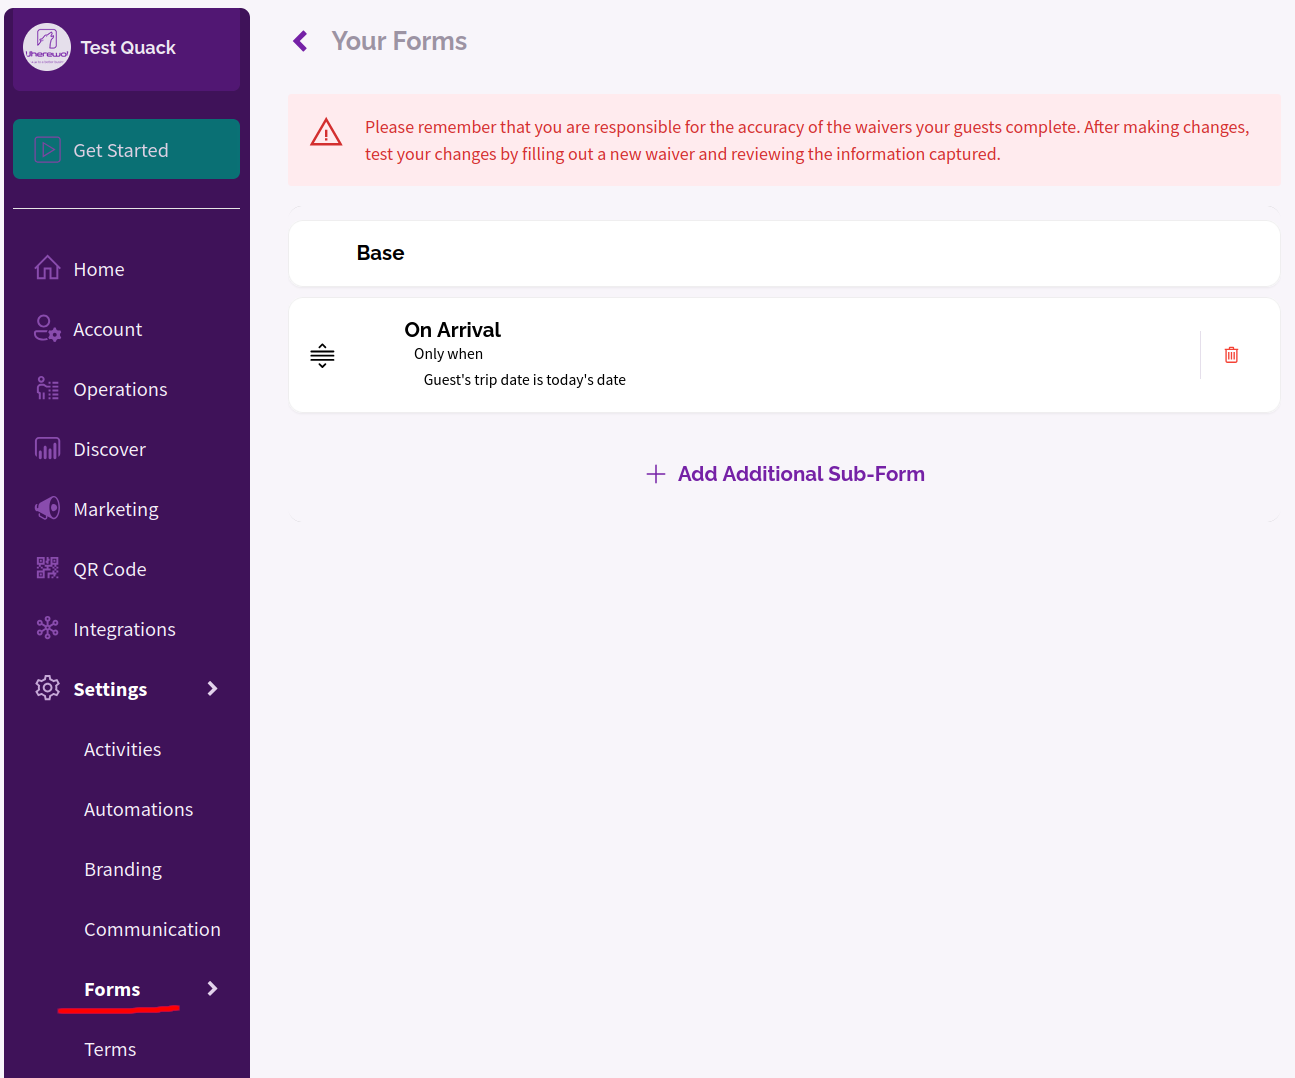Delete On Arrival sub-form with trash icon
Screen dimensions: 1295x1078
coord(1231,355)
